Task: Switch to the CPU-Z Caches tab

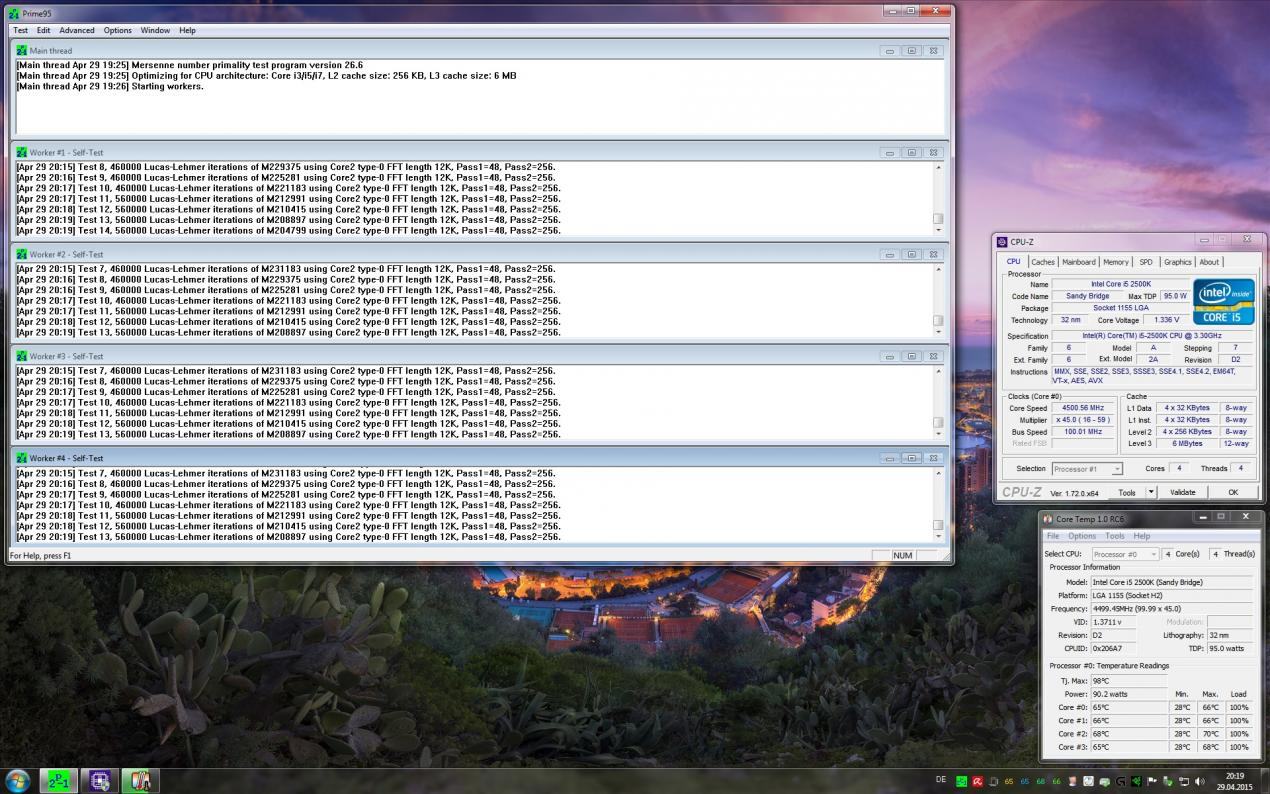Action: point(1043,262)
